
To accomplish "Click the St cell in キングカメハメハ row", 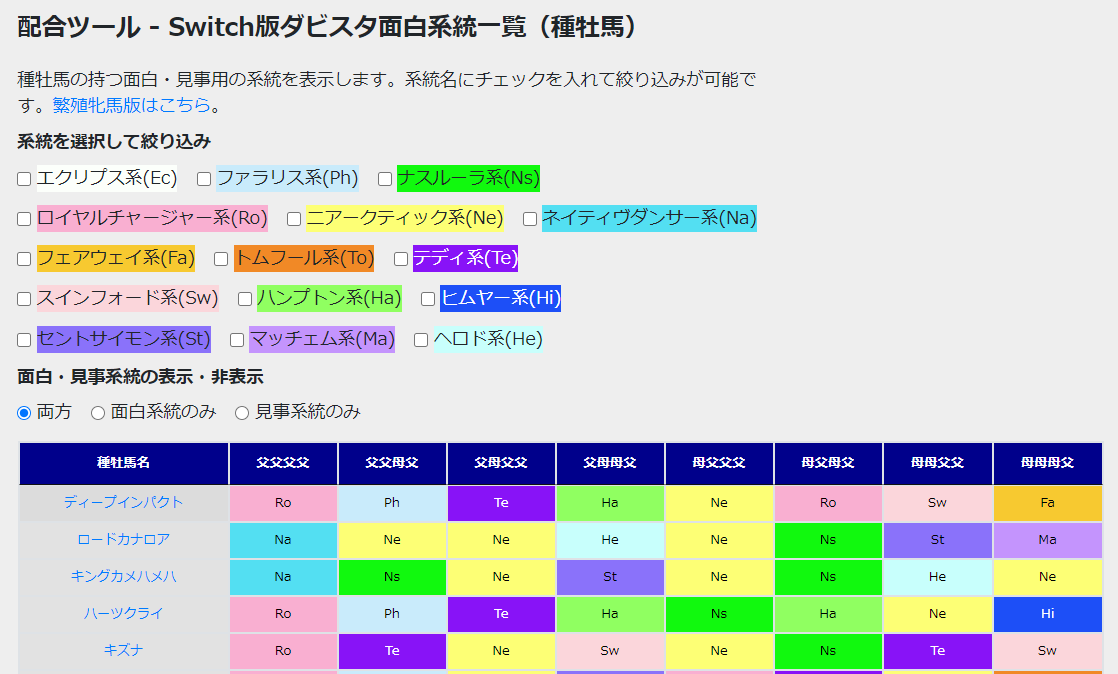I will coord(610,577).
